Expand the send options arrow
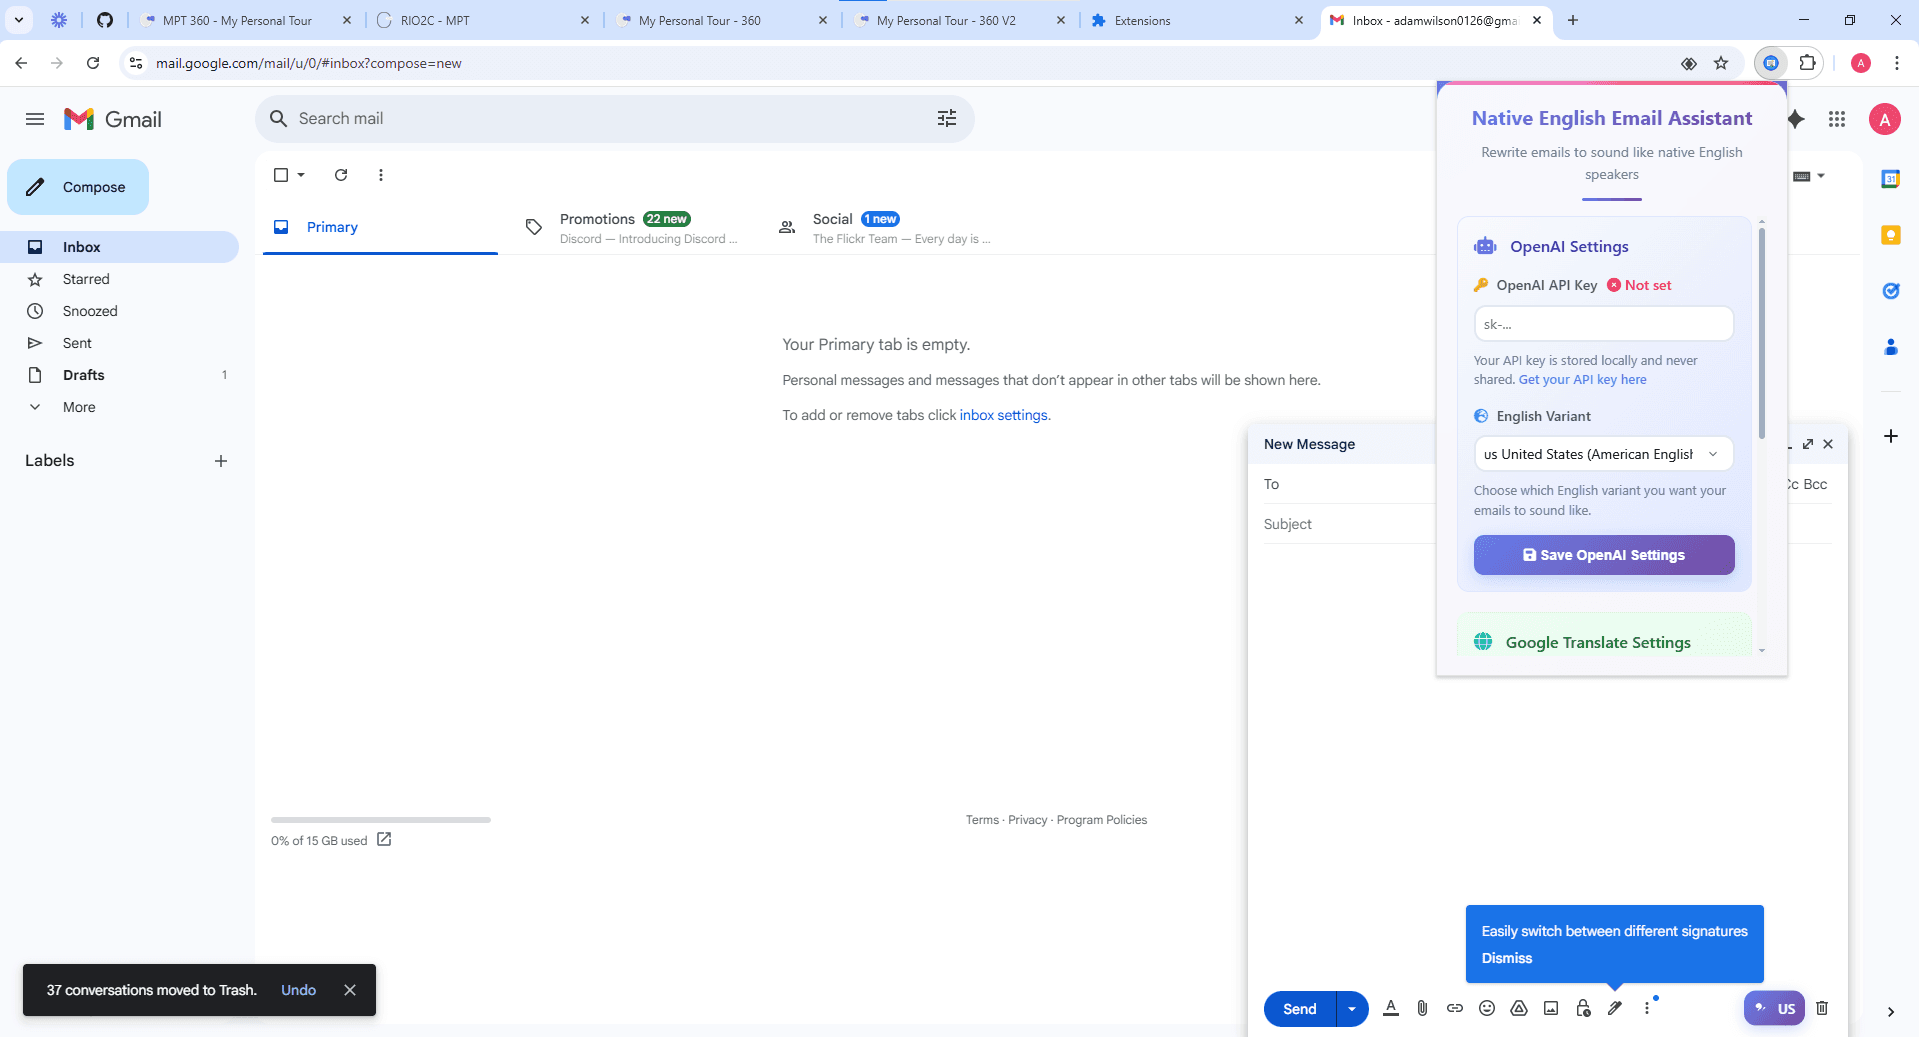 (x=1352, y=1009)
